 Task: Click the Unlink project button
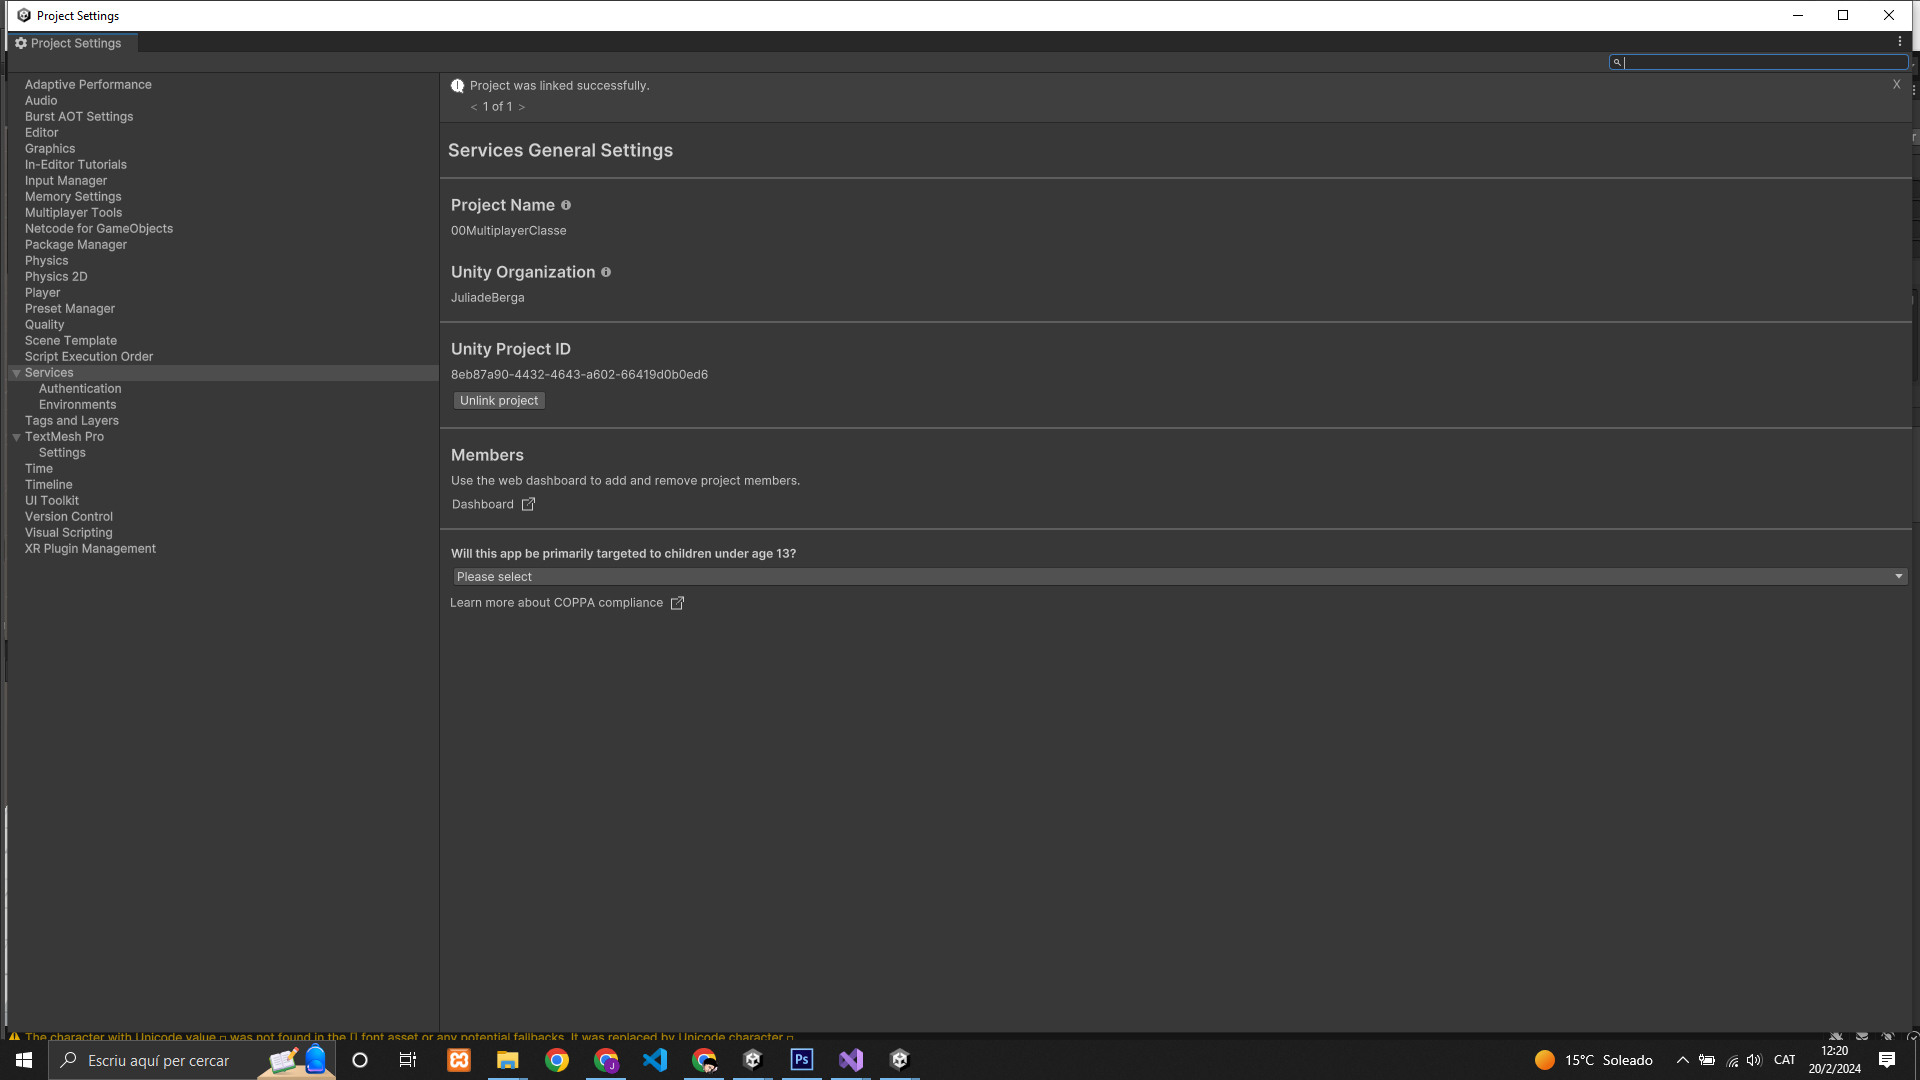(x=499, y=401)
